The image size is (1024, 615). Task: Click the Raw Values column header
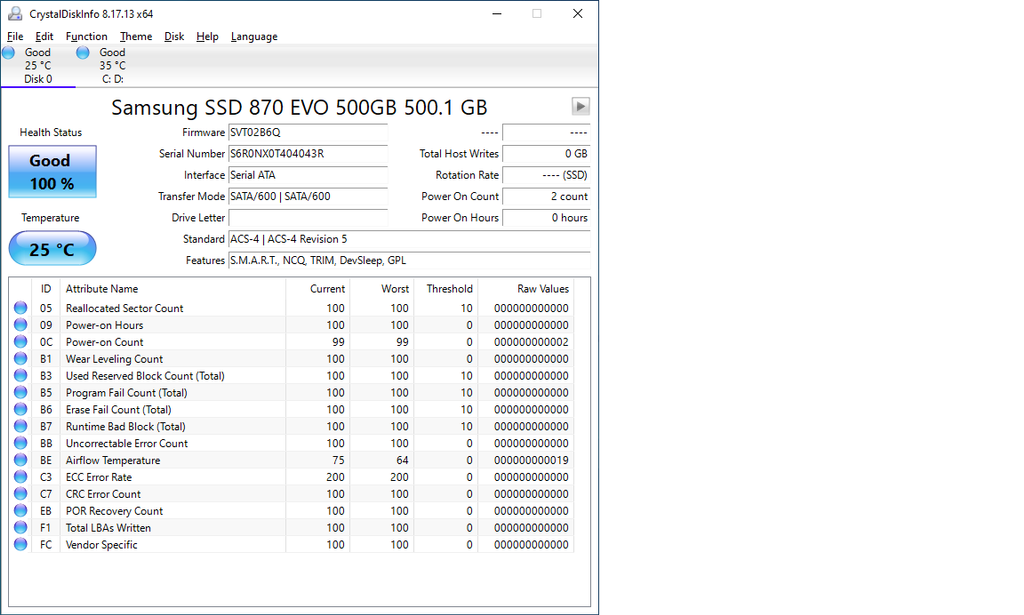click(542, 289)
